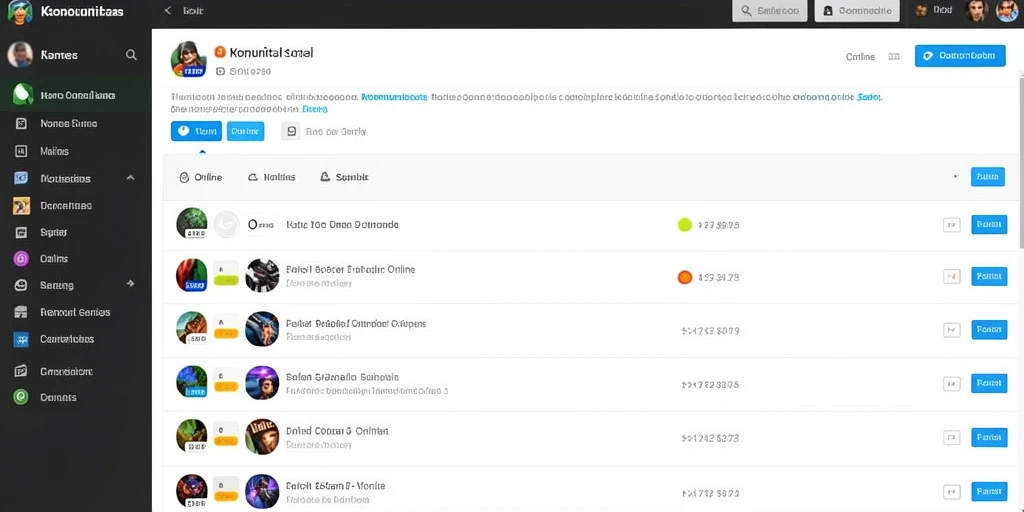Click the blue button at the tab bar's right end
Screen dimensions: 1024x512
tap(987, 176)
